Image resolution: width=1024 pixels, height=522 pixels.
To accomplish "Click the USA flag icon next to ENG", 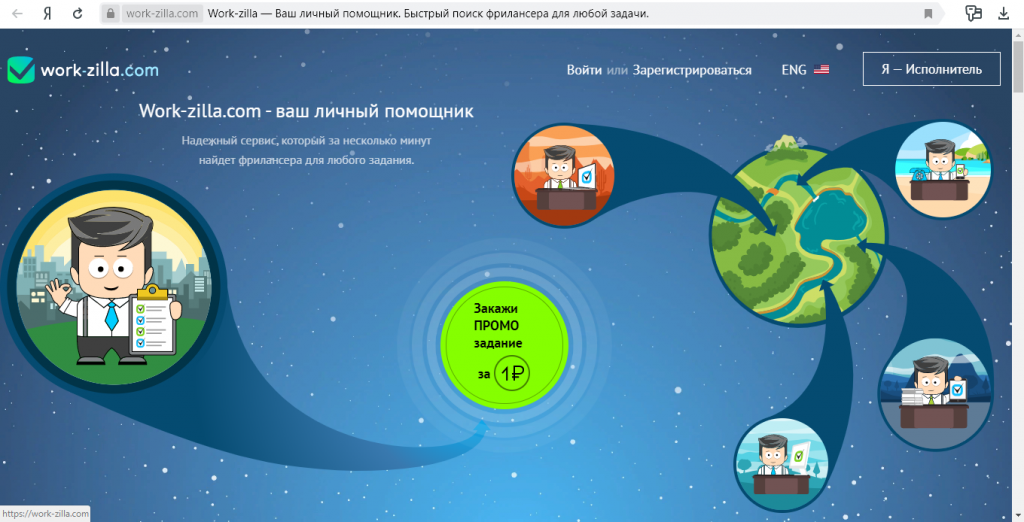I will (x=821, y=70).
